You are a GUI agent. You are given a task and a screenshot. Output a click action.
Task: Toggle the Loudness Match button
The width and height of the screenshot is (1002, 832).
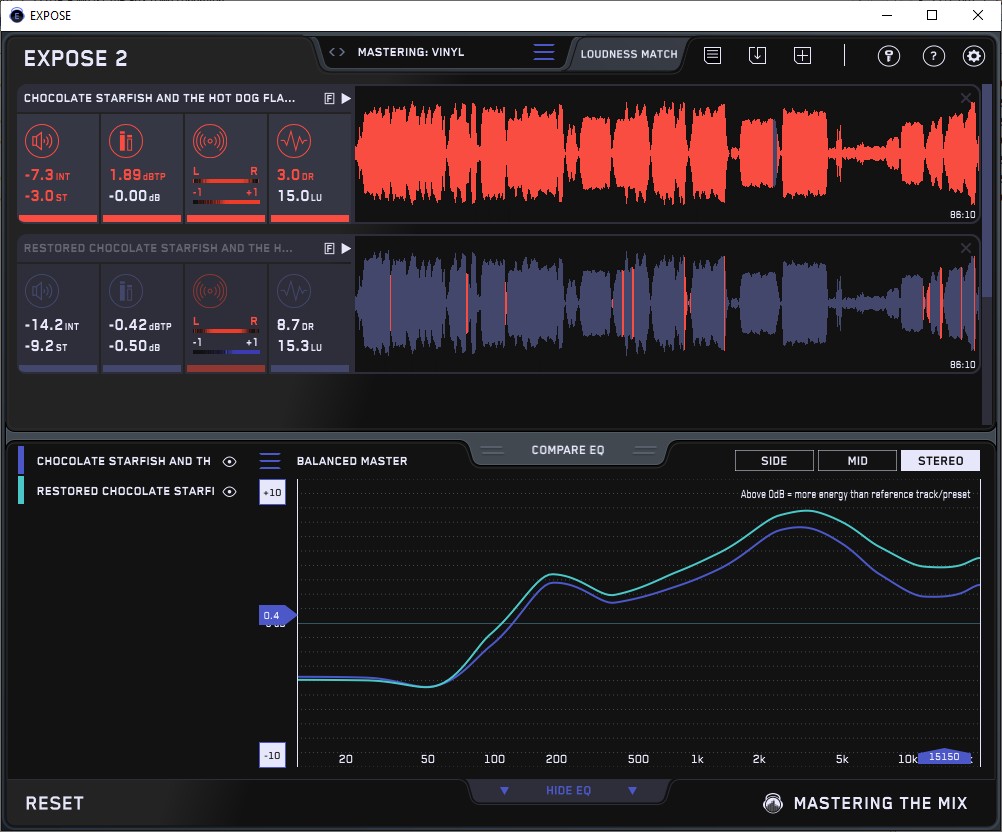(x=629, y=54)
